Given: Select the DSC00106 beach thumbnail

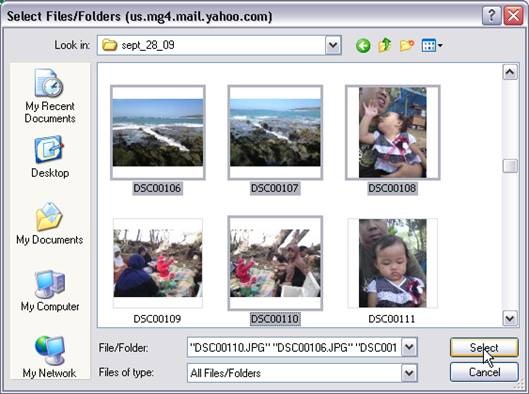Looking at the screenshot, I should coord(158,132).
